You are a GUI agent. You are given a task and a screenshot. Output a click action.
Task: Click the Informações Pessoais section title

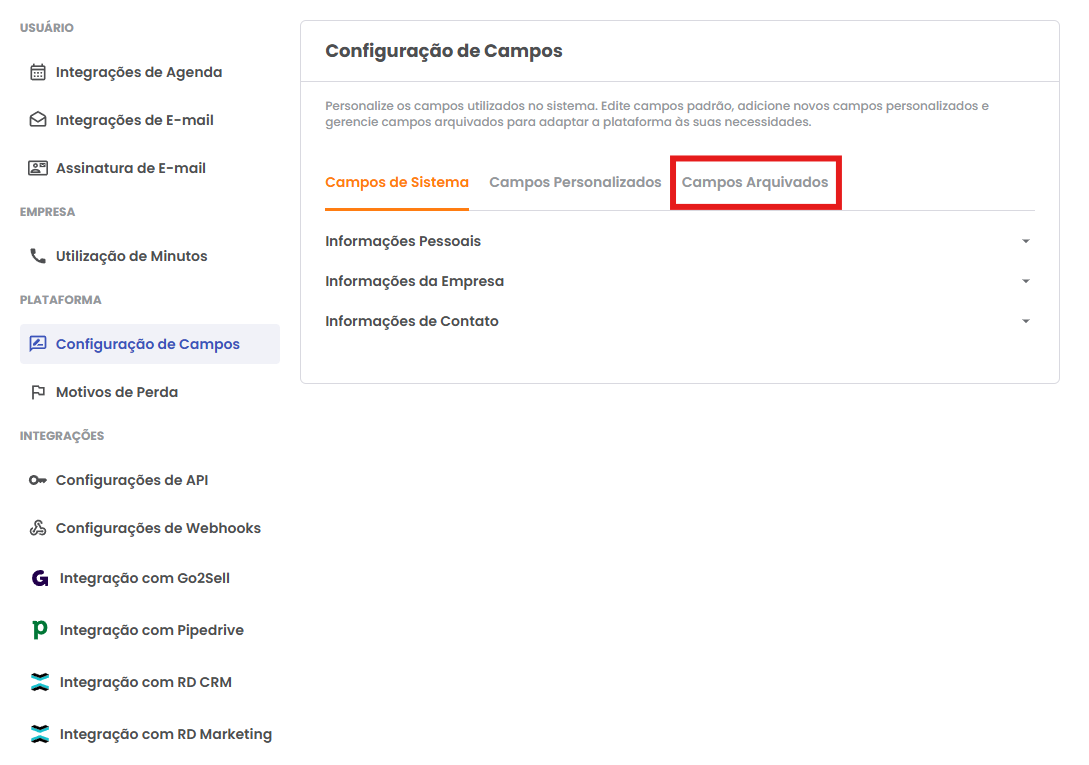point(403,241)
